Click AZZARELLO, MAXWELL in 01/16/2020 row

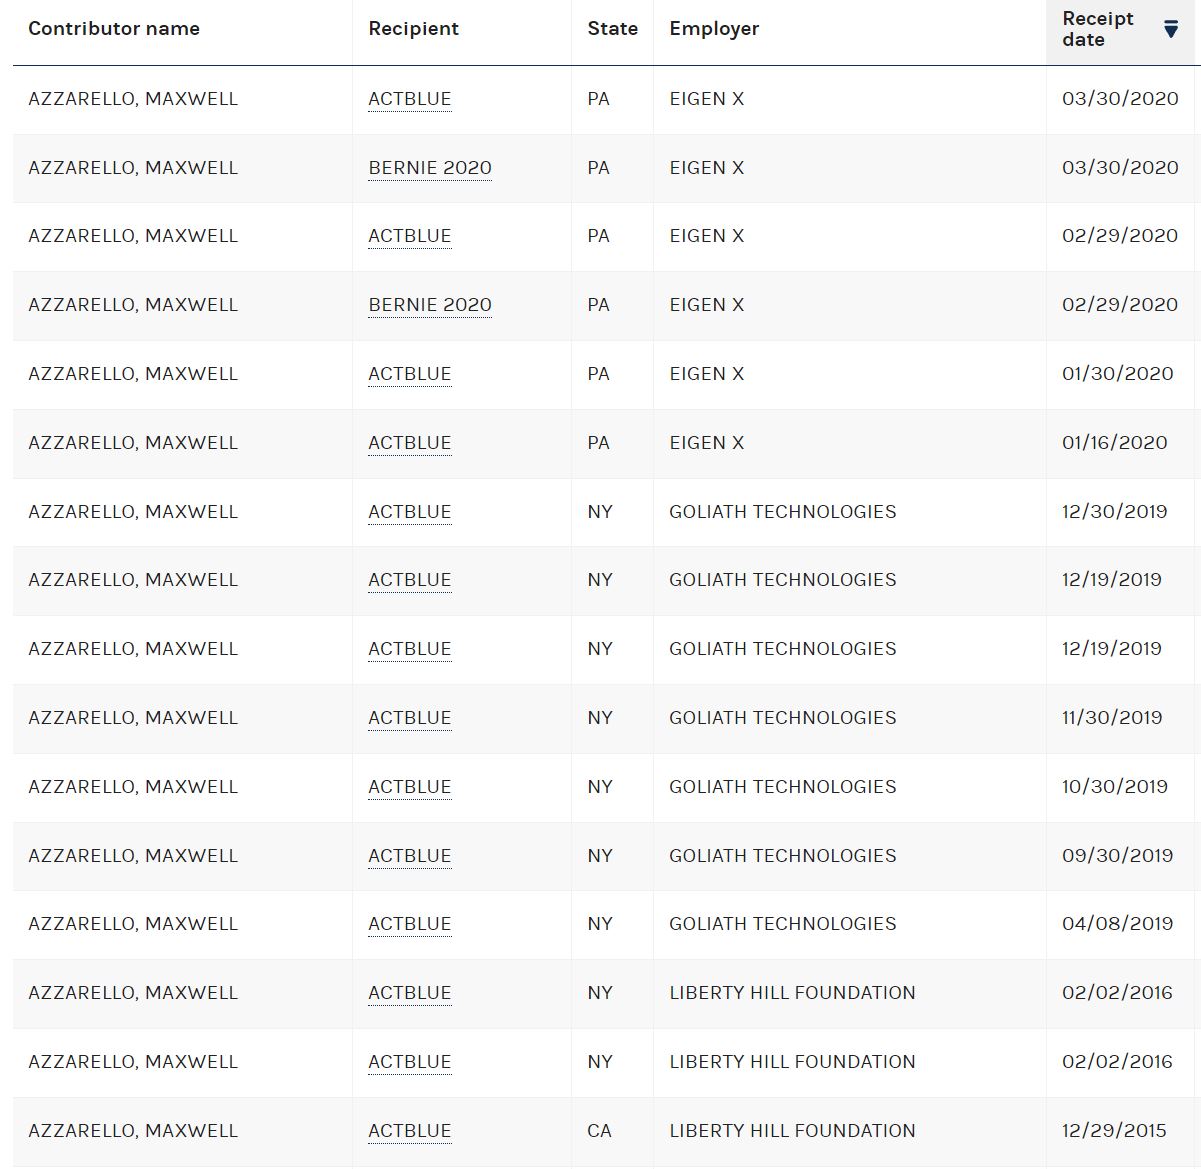tap(133, 443)
